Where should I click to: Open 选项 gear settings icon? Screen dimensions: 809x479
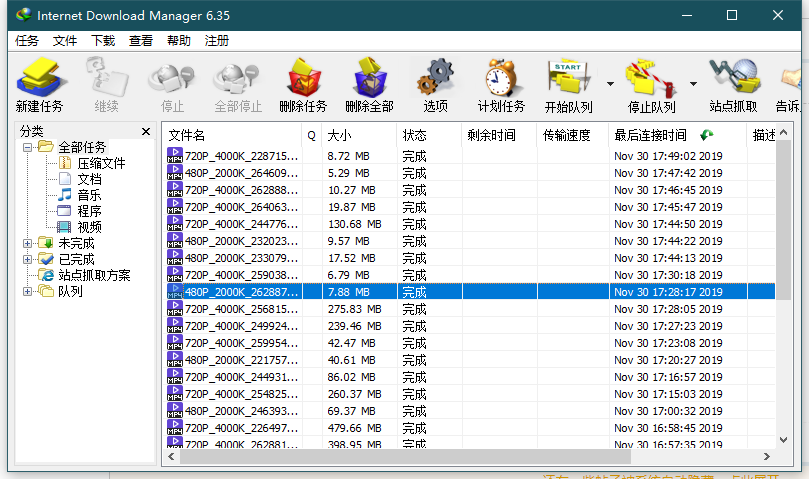click(435, 85)
